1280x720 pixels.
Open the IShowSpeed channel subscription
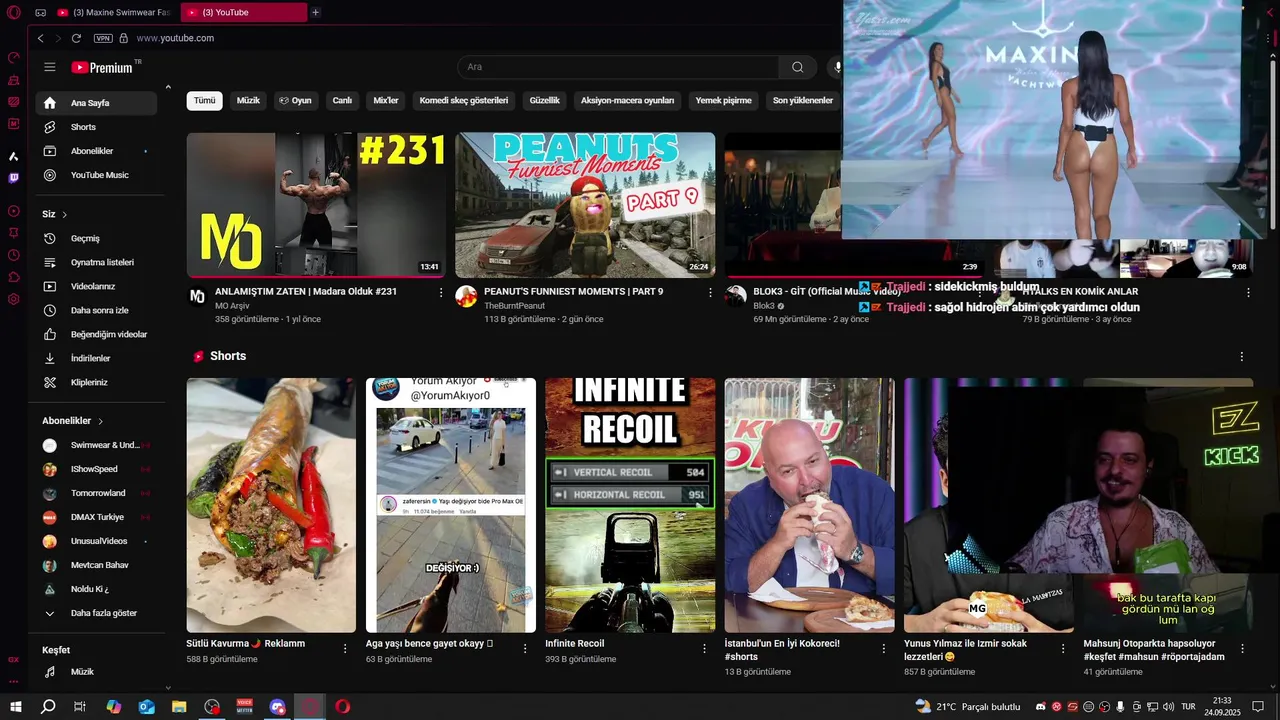pos(96,469)
